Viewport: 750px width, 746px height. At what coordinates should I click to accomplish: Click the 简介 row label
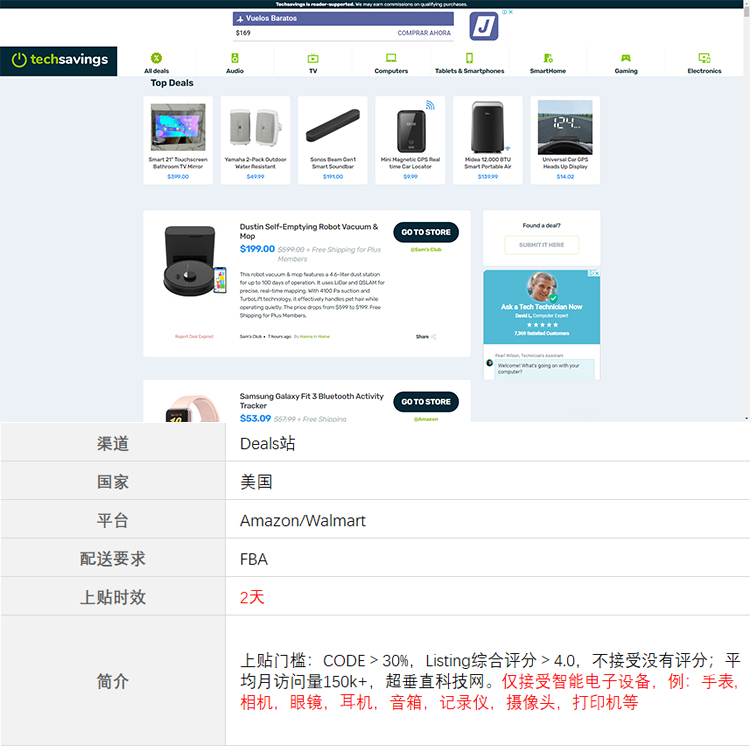[113, 681]
